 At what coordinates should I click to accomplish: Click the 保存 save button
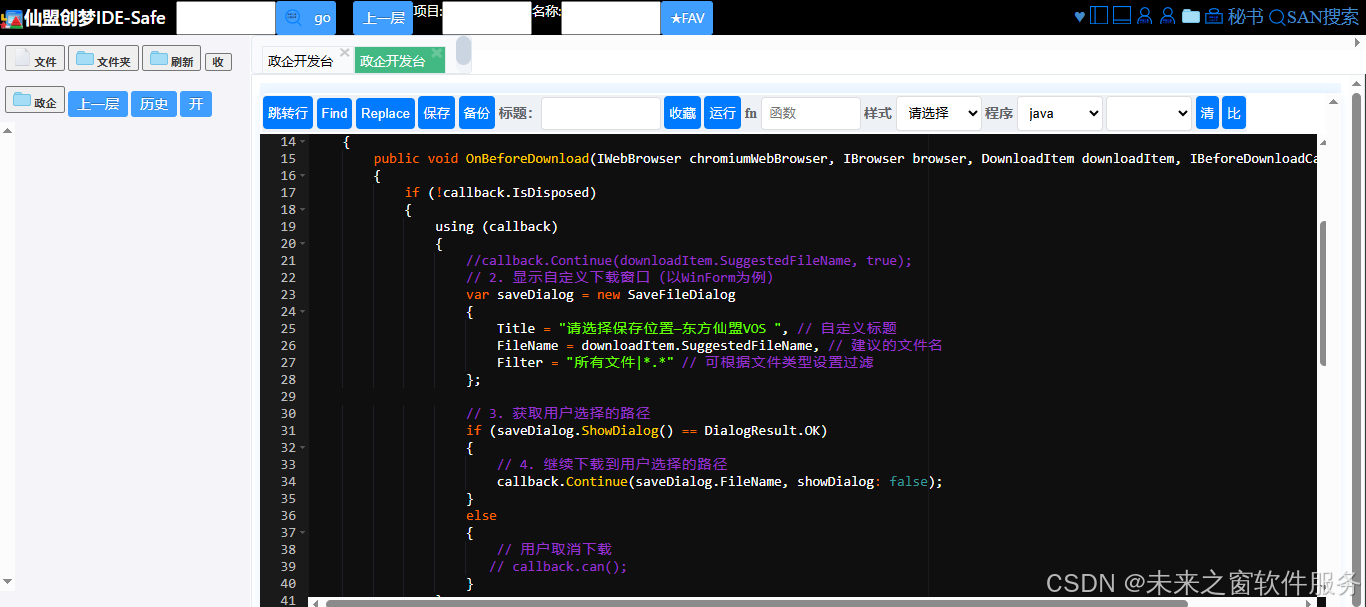pyautogui.click(x=437, y=113)
